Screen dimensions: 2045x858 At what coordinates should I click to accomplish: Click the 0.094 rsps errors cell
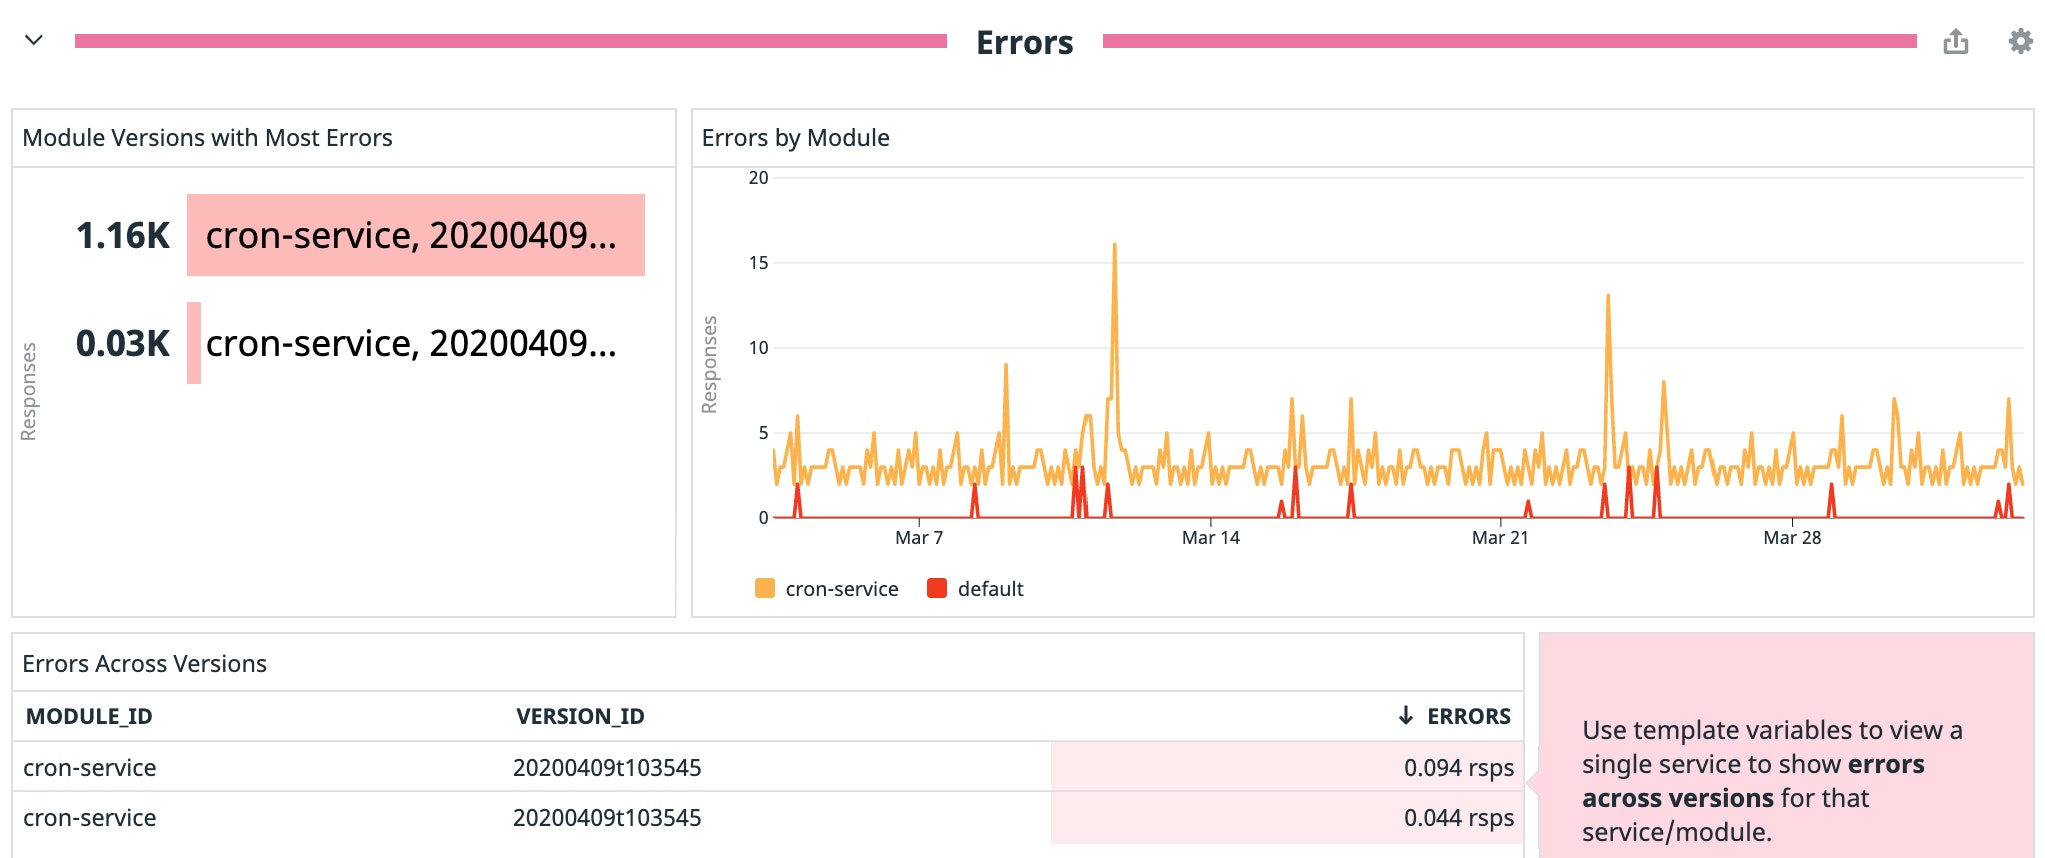[x=1458, y=768]
